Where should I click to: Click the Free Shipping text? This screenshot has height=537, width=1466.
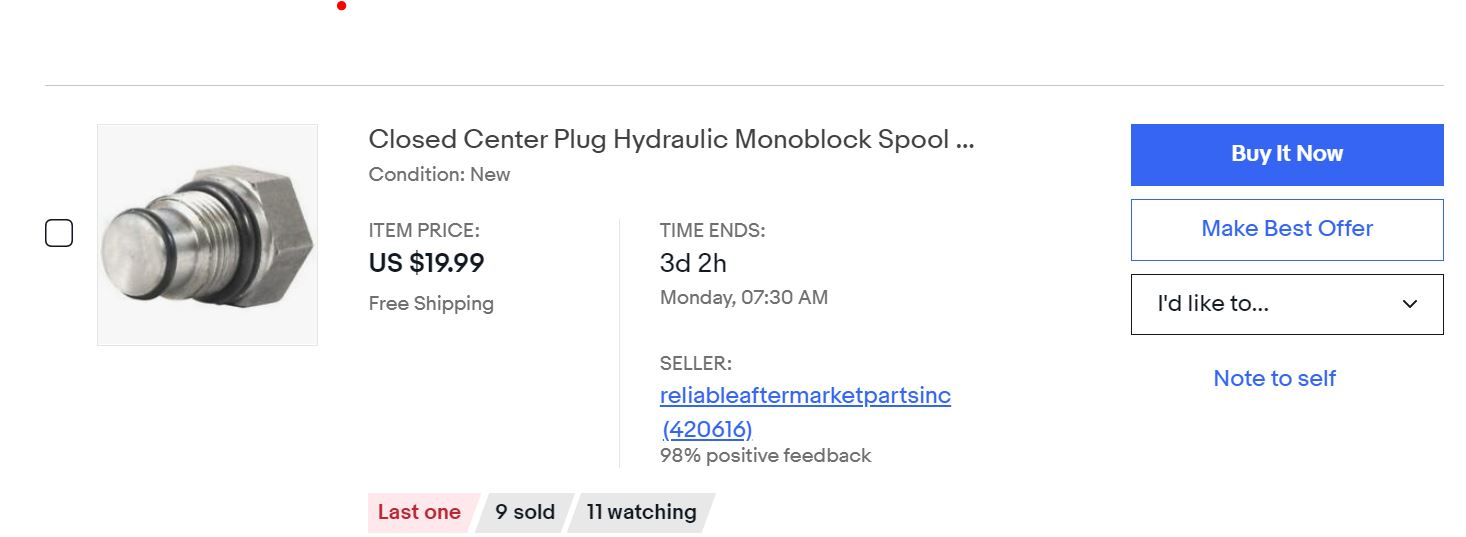click(431, 303)
